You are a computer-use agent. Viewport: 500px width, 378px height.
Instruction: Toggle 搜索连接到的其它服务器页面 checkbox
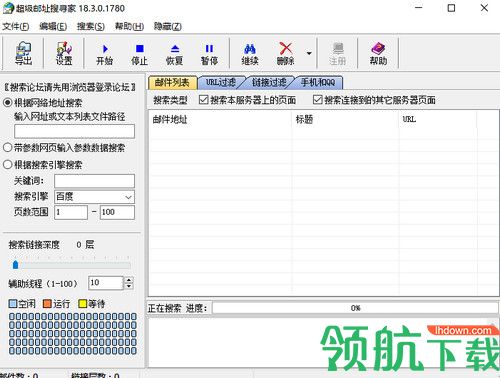tap(317, 100)
